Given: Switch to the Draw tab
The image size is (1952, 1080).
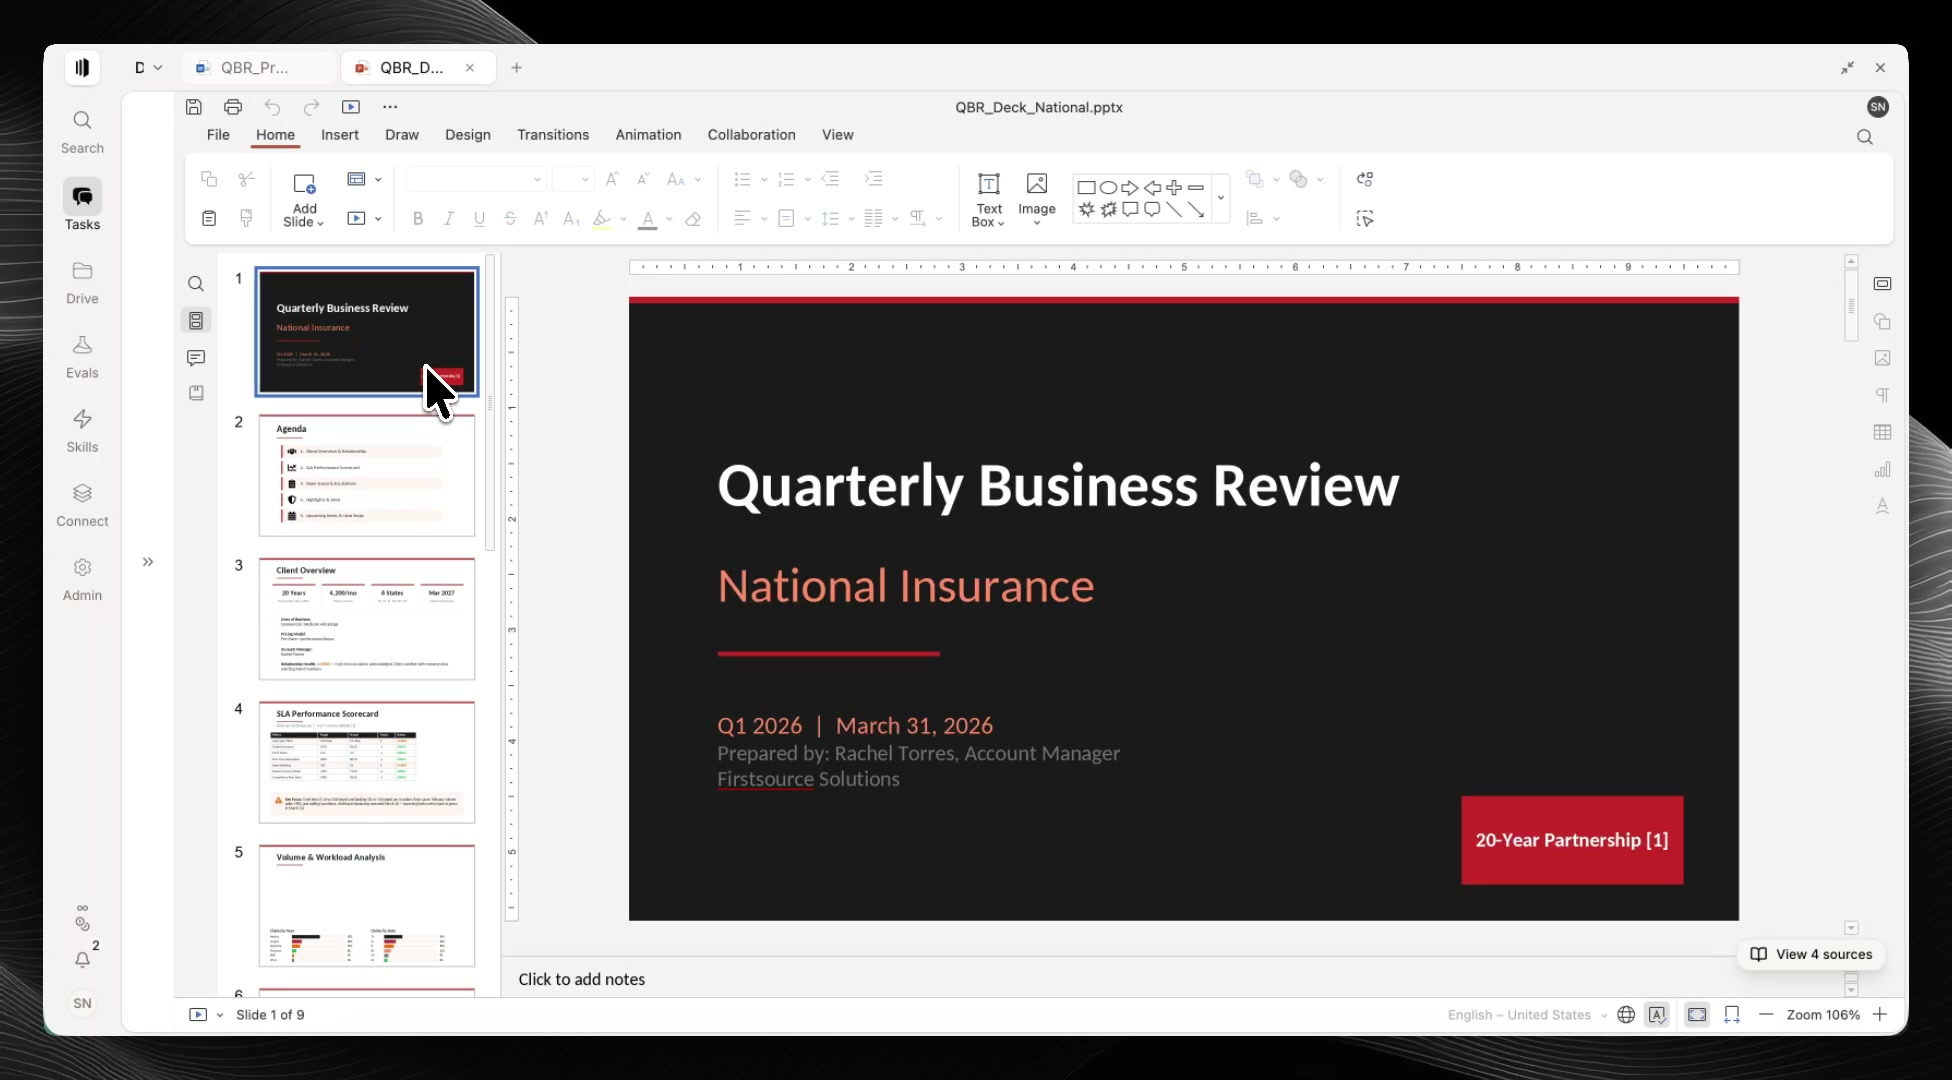Looking at the screenshot, I should click(x=402, y=135).
